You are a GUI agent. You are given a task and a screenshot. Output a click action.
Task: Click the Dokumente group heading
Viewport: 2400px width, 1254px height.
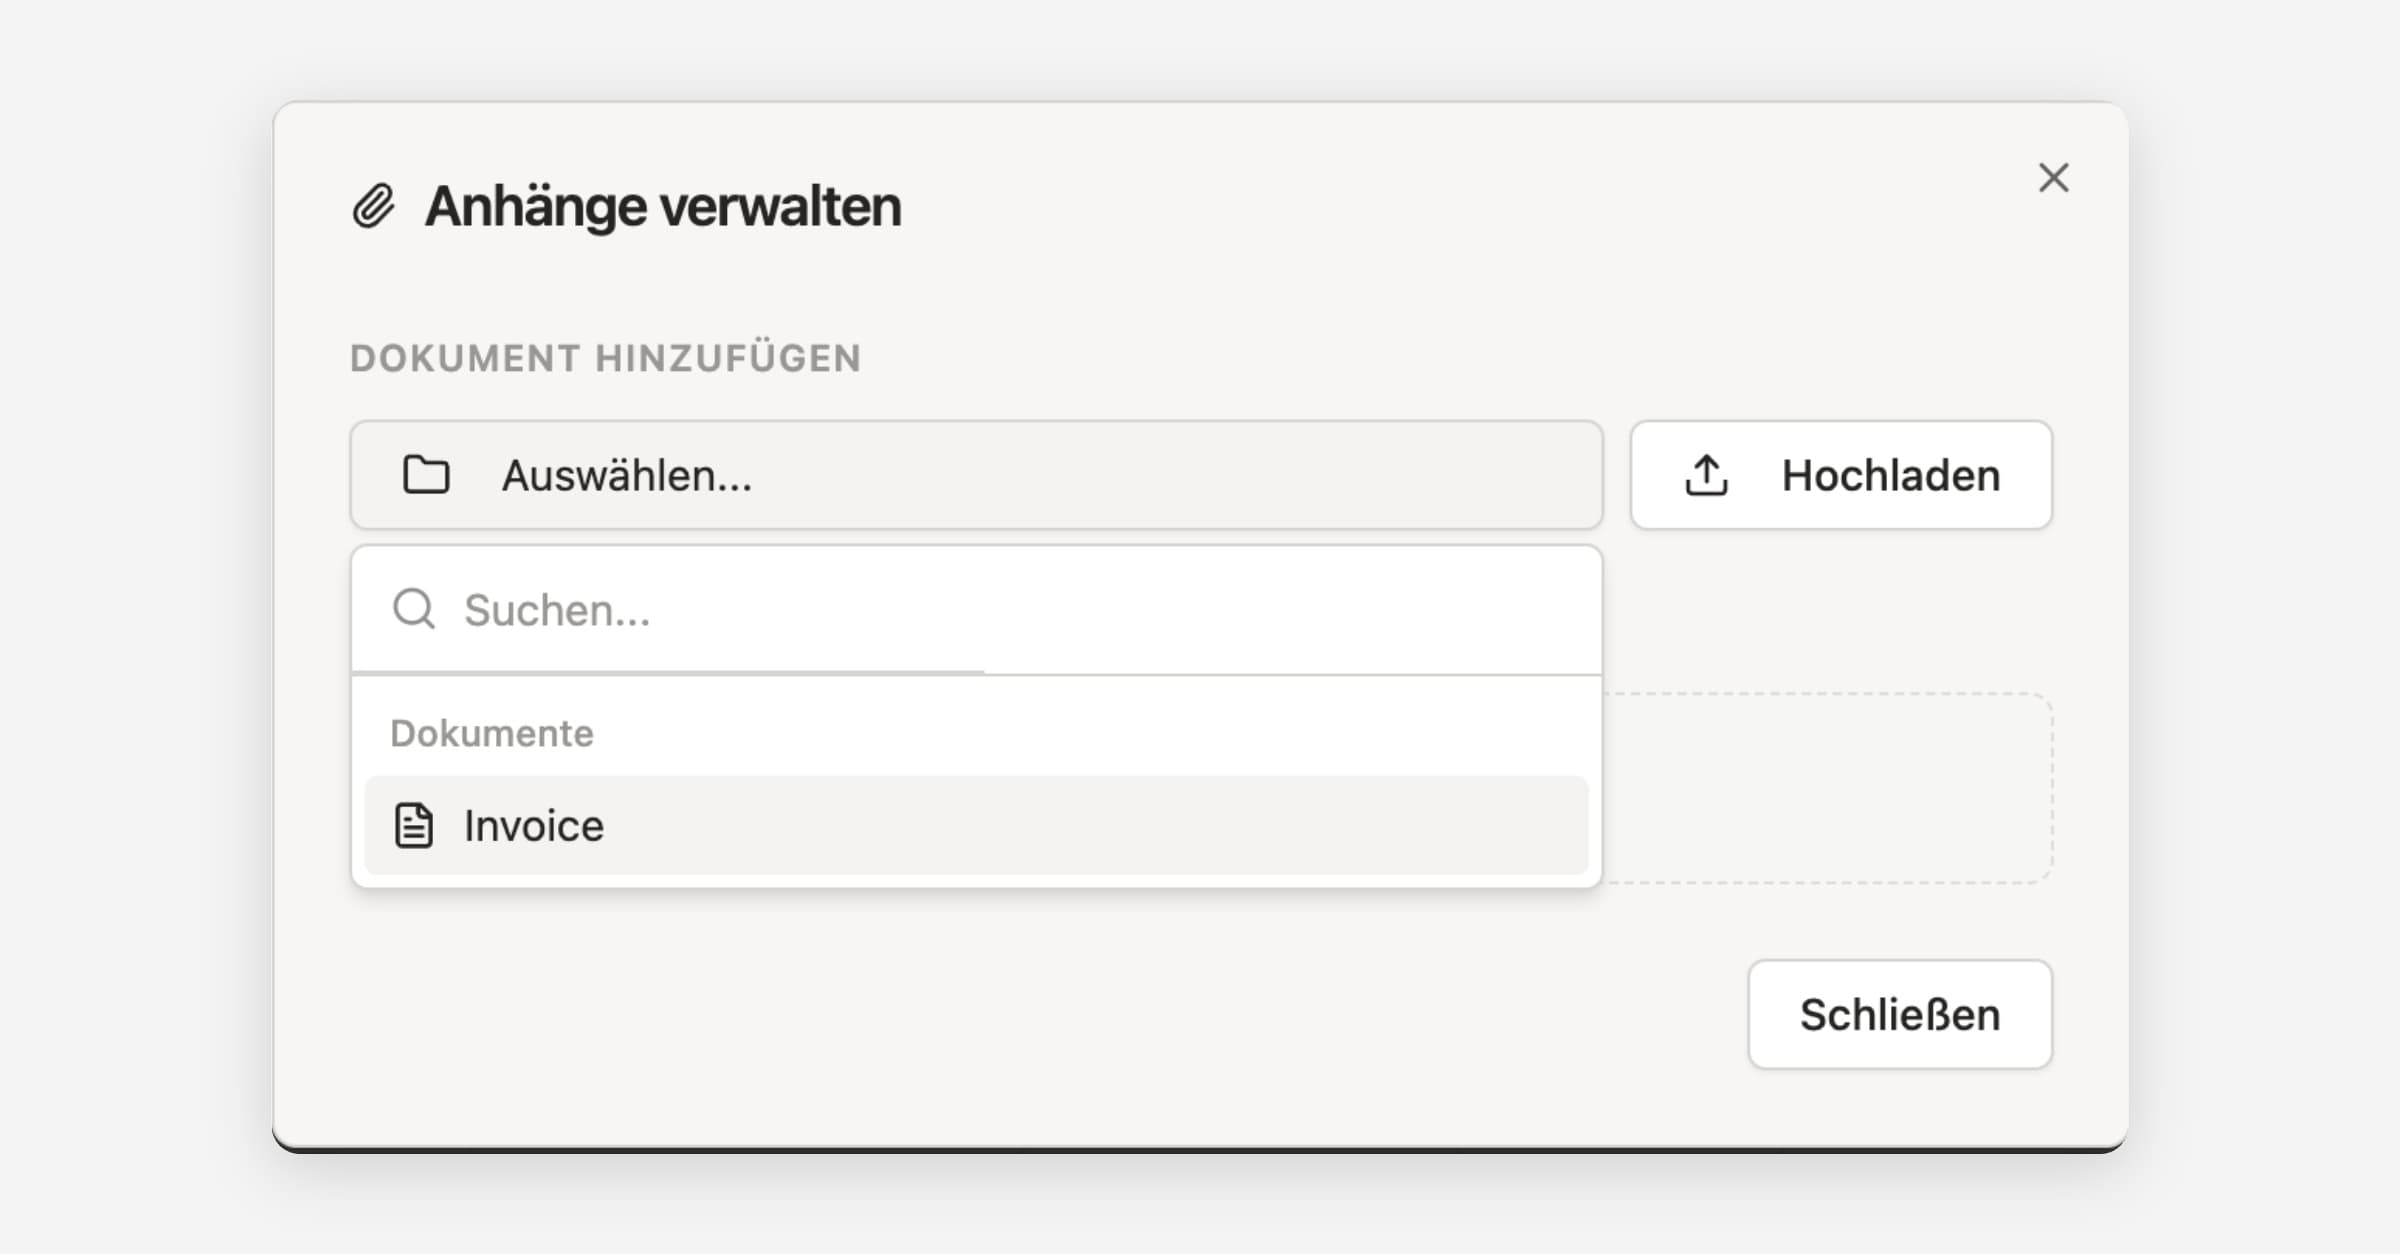tap(492, 733)
